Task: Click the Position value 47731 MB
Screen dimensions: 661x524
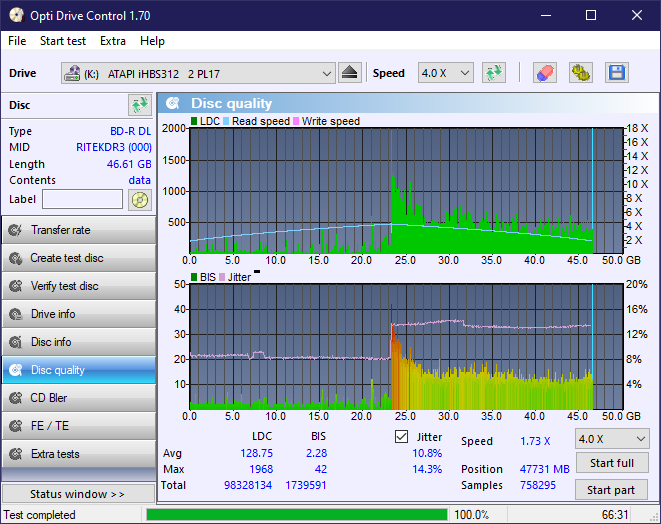Action: click(545, 469)
